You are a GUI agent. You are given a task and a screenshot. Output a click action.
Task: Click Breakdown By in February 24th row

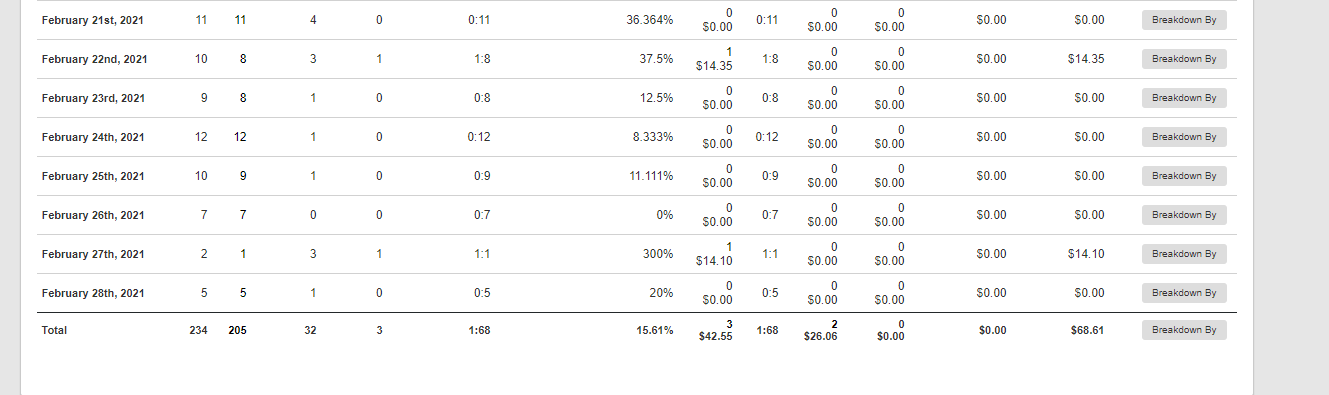click(x=1184, y=137)
